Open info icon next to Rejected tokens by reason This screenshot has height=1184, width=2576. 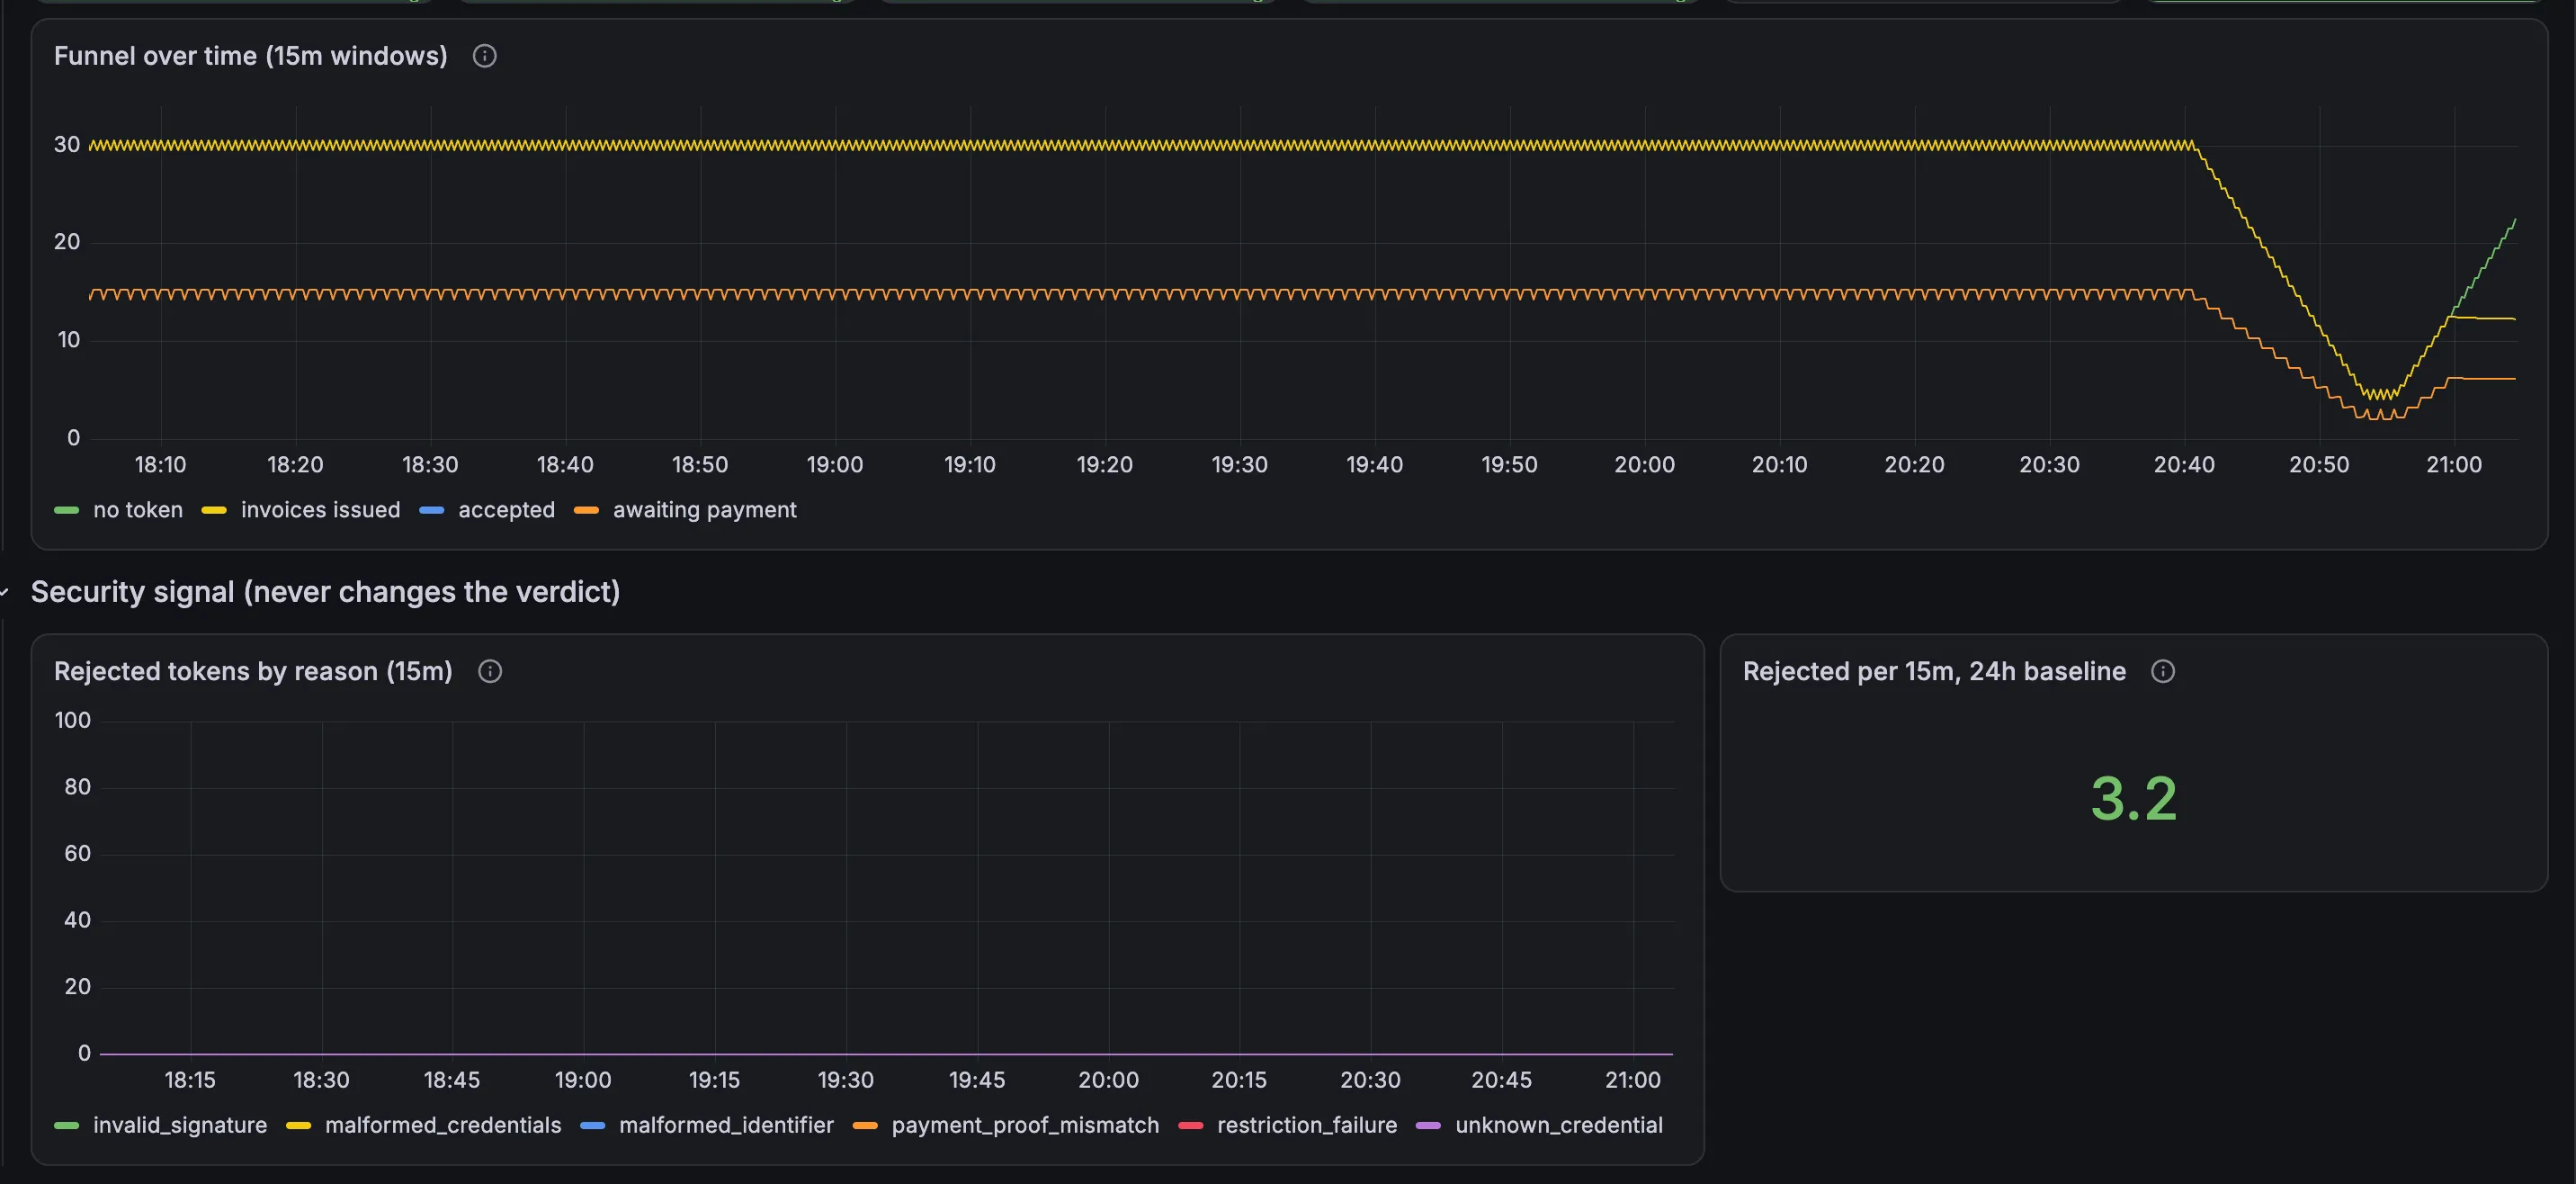[x=490, y=671]
